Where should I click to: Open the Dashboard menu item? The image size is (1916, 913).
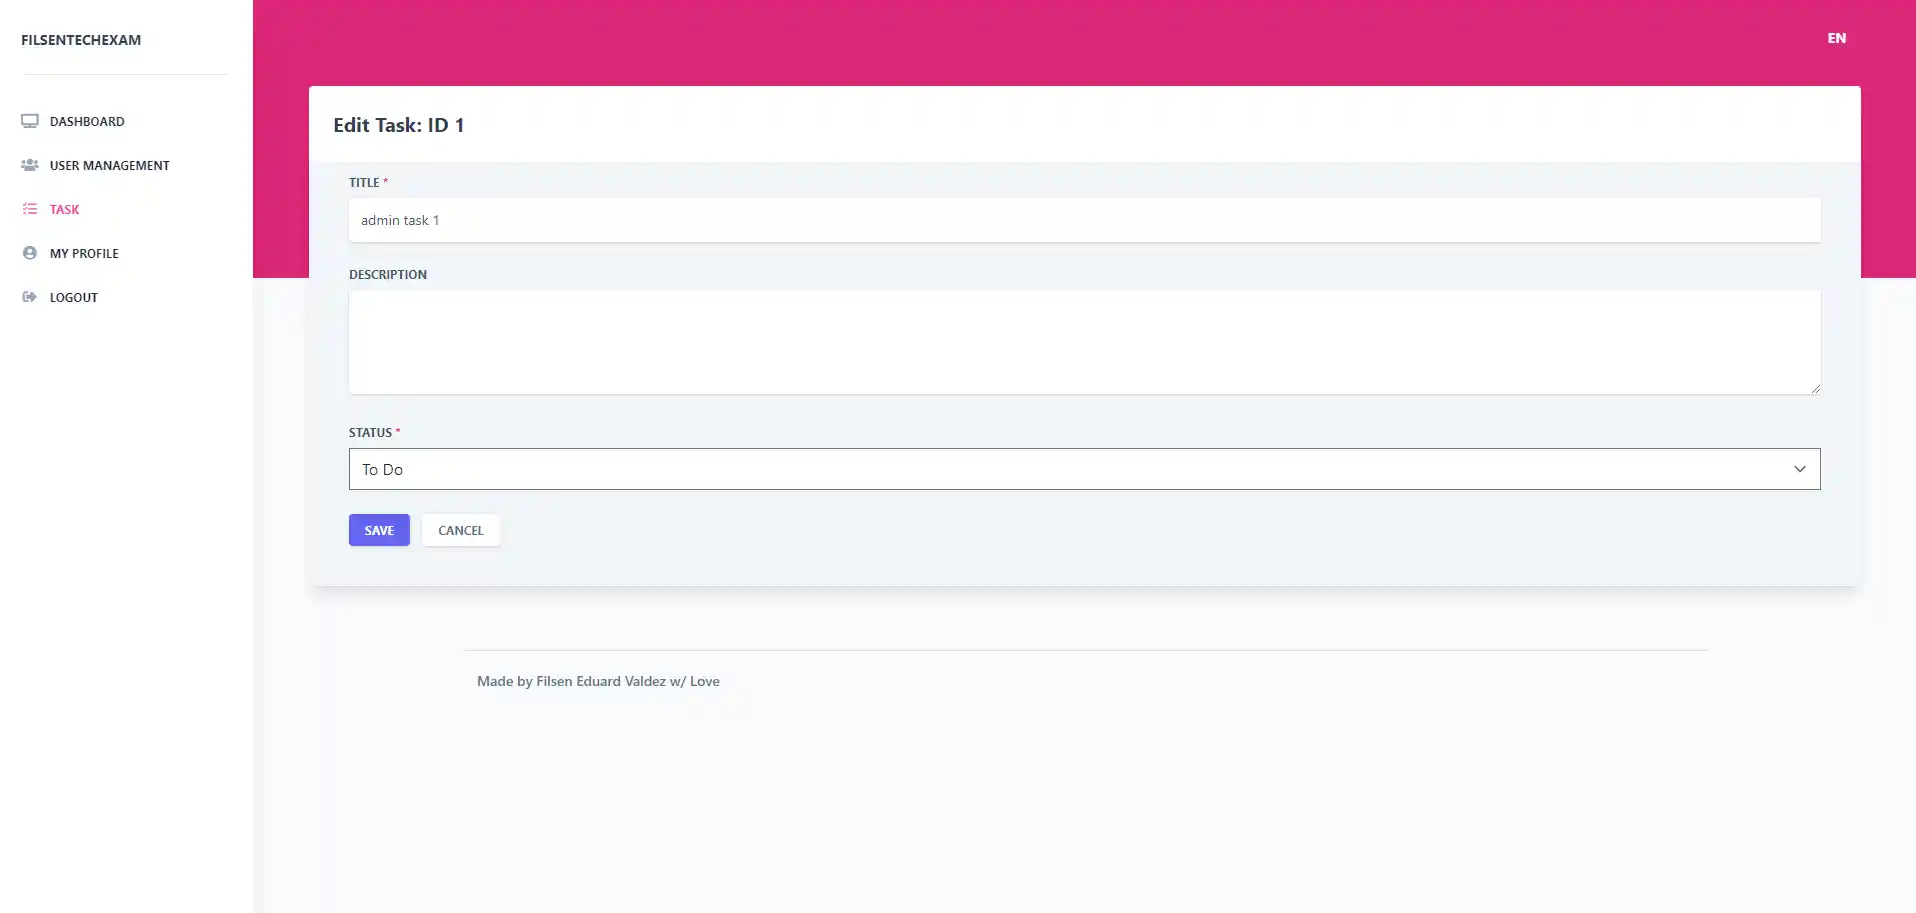click(x=87, y=121)
